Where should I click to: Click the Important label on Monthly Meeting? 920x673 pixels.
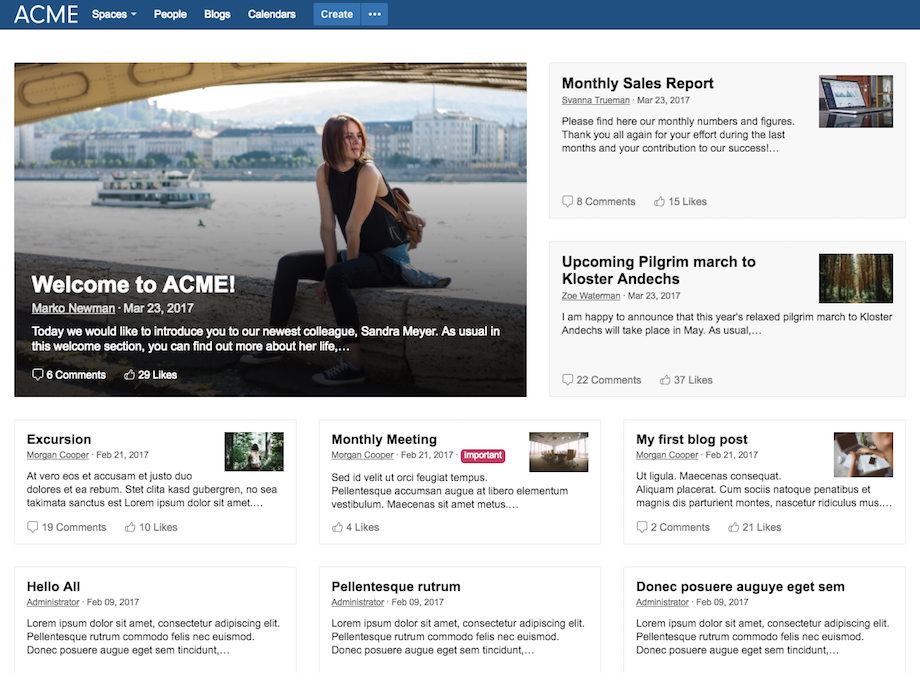[x=483, y=455]
